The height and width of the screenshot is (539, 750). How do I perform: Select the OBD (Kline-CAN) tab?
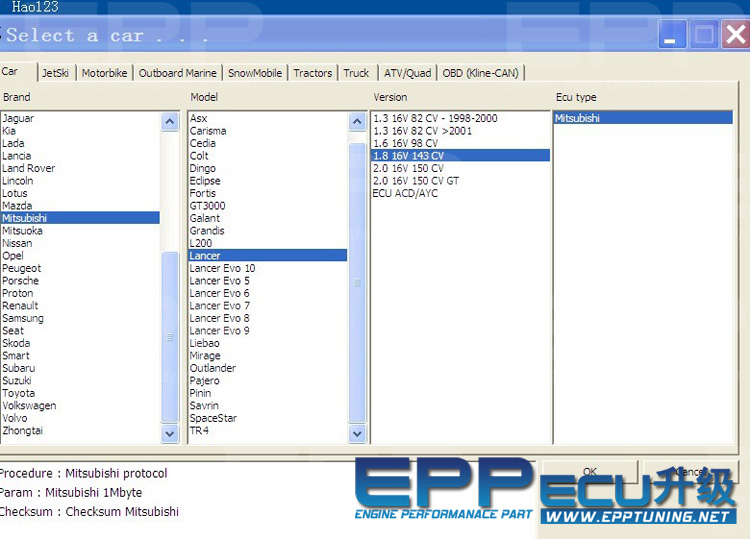point(480,73)
